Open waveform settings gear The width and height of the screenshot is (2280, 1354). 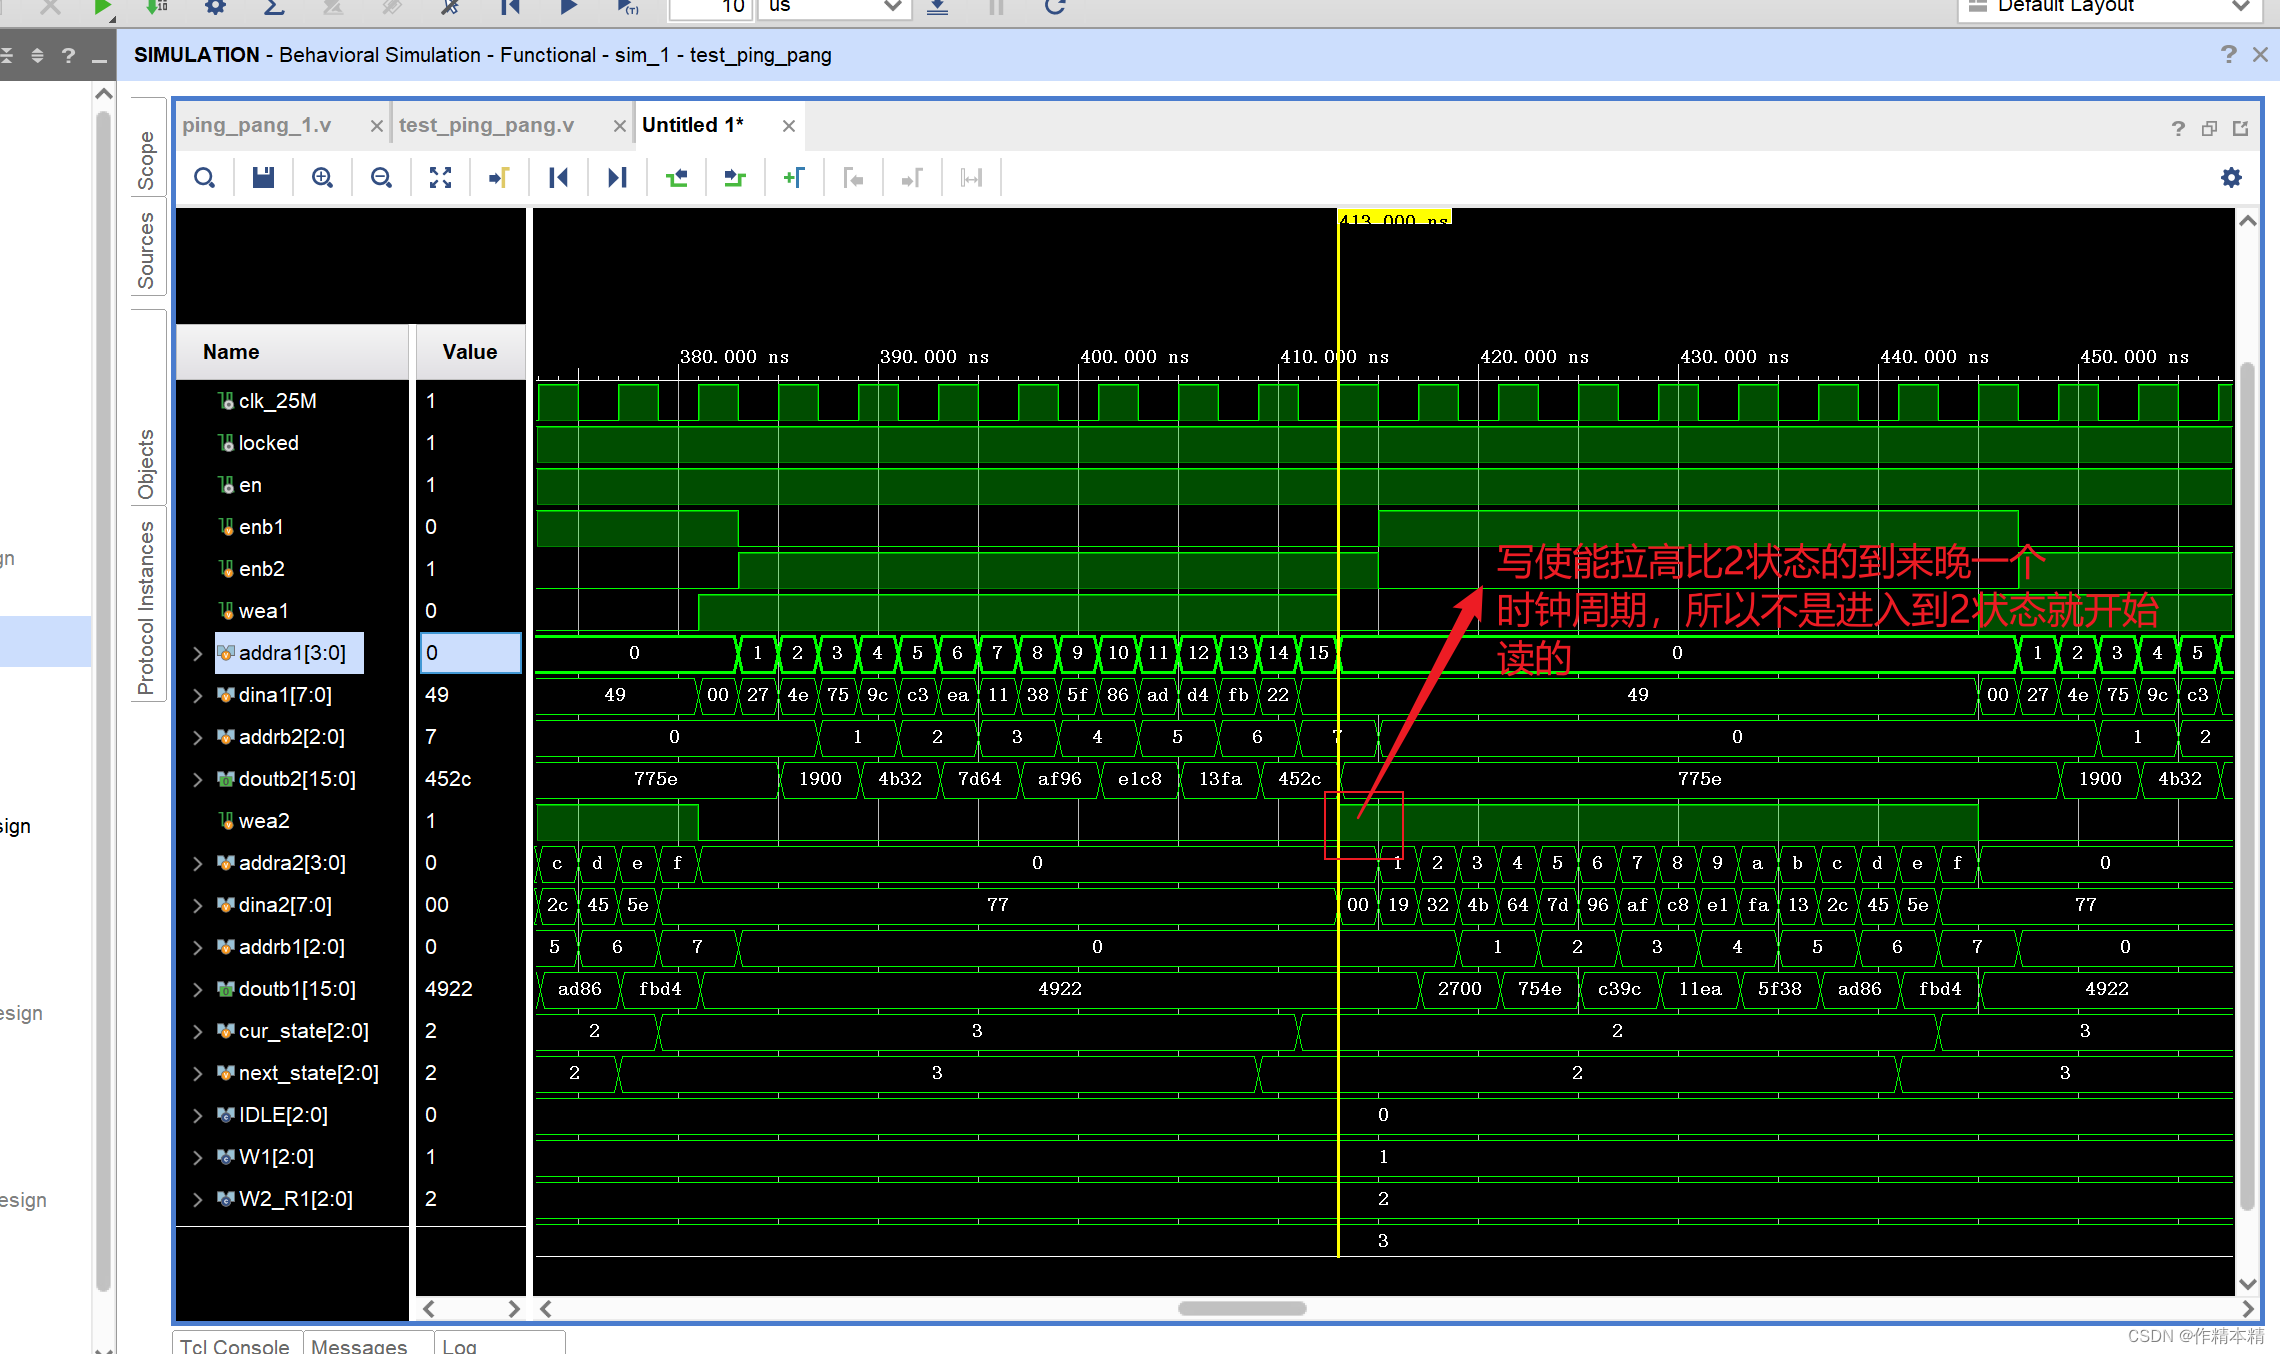2230,177
